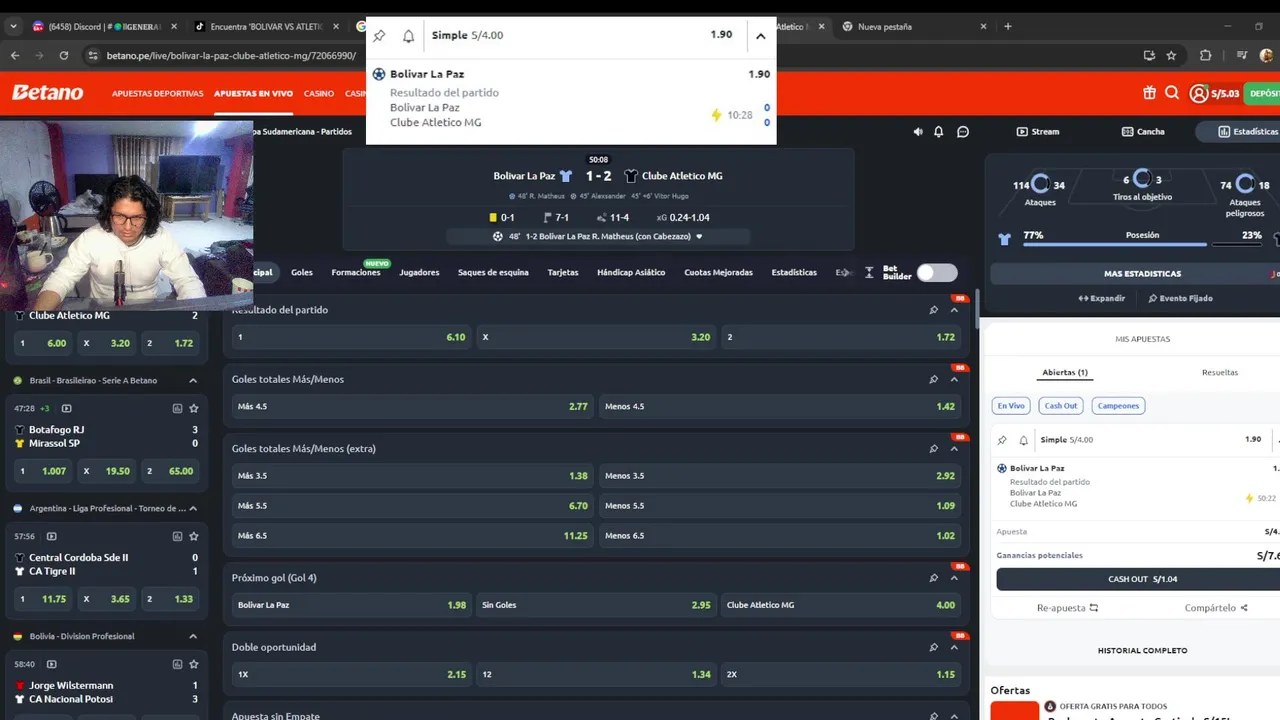Open the user account icon
Image resolution: width=1280 pixels, height=720 pixels.
pos(1198,93)
